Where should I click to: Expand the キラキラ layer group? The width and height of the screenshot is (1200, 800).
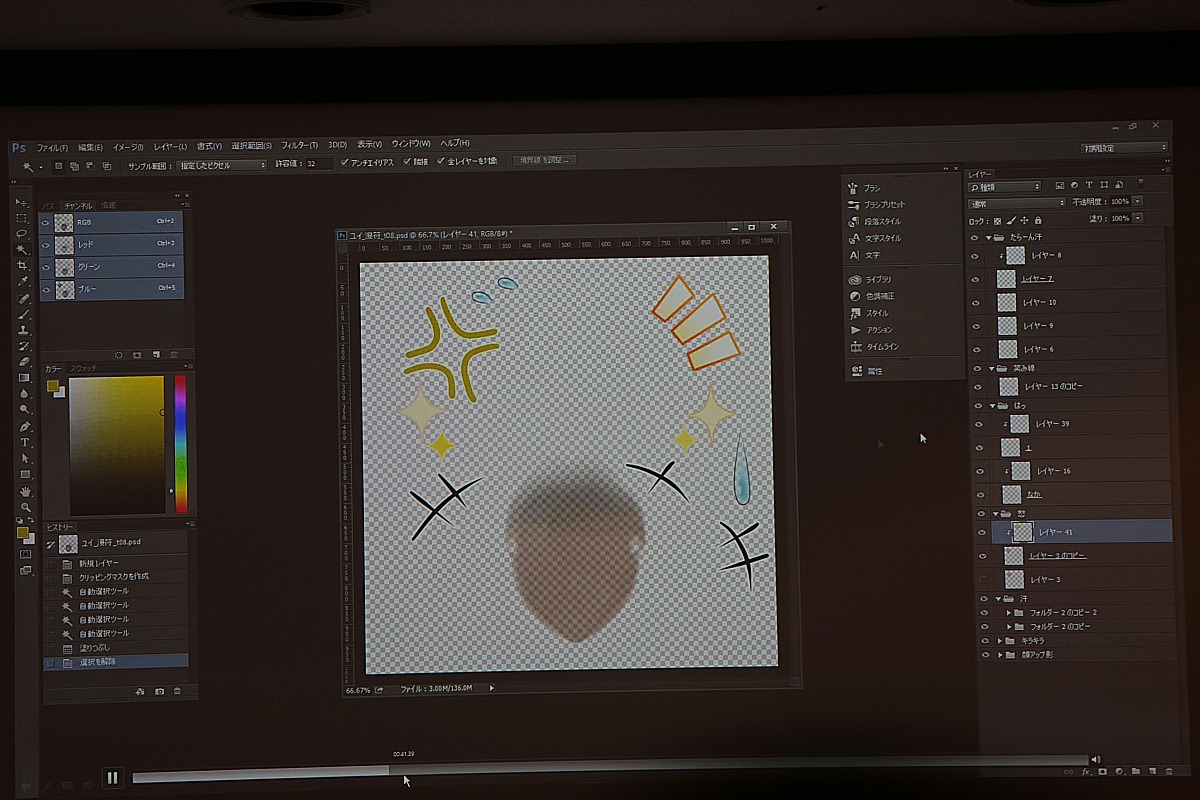pos(999,640)
